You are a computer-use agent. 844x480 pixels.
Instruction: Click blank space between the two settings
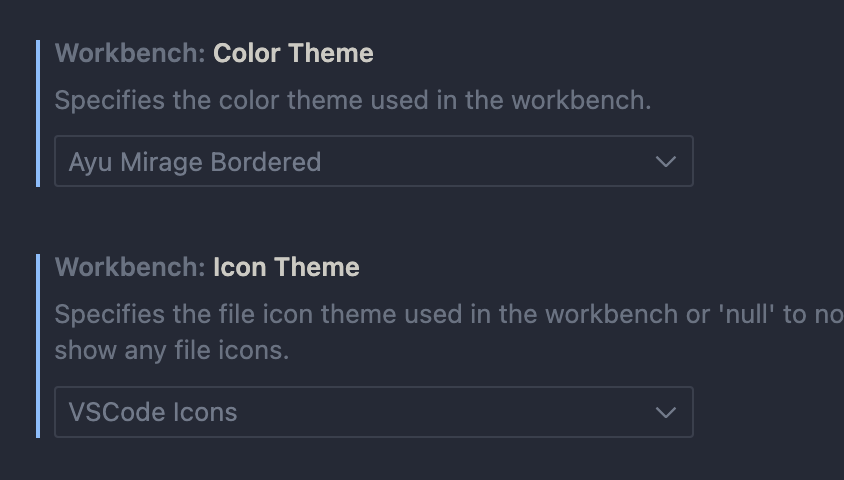(400, 220)
